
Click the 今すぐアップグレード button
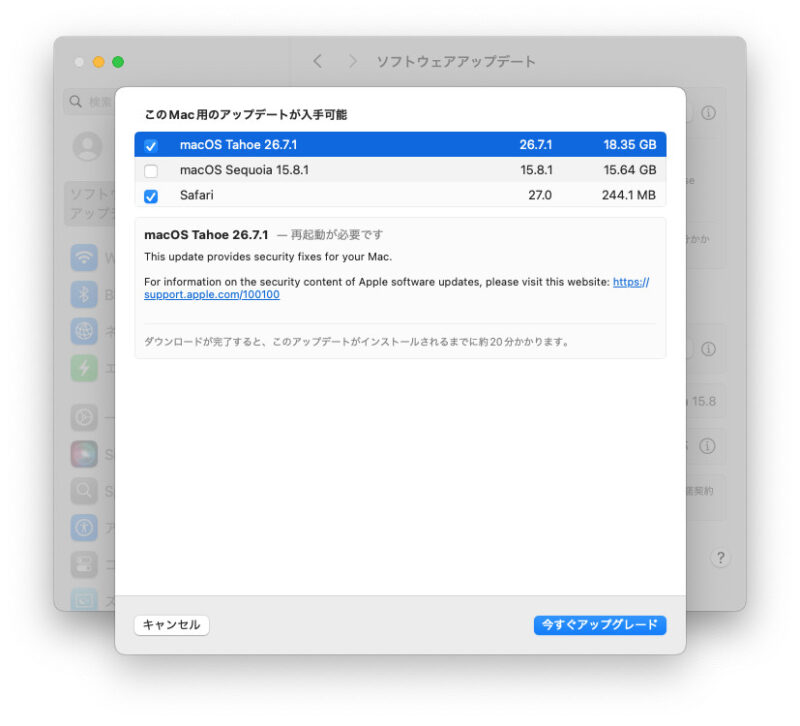[x=599, y=624]
